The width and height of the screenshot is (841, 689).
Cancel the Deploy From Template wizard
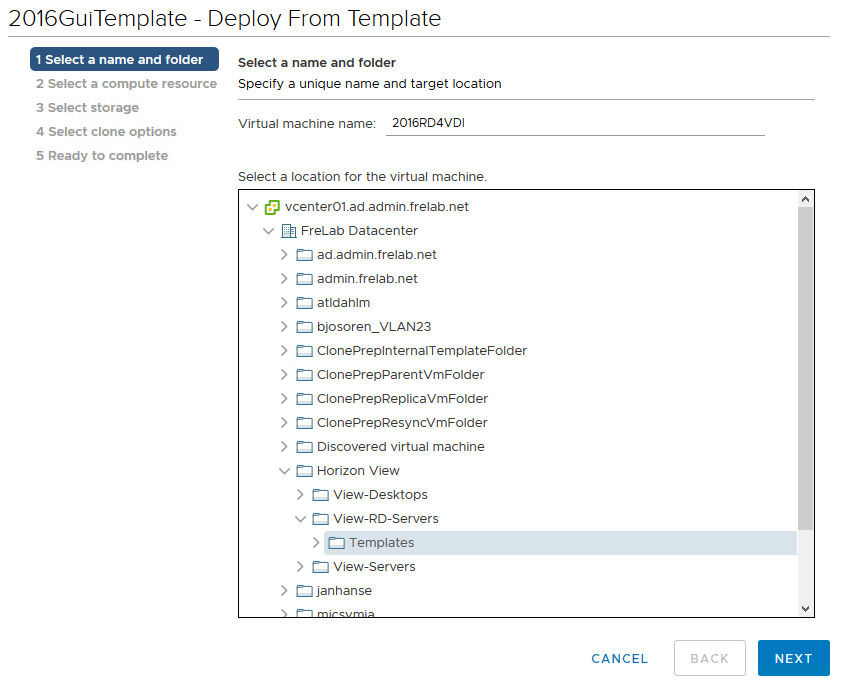coord(619,658)
